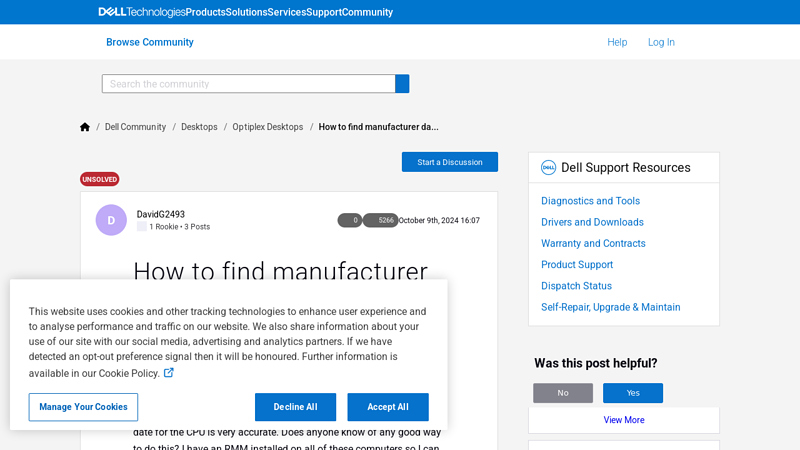Screen dimensions: 800x450
Task: Focus the Search the community field
Action: tap(248, 84)
